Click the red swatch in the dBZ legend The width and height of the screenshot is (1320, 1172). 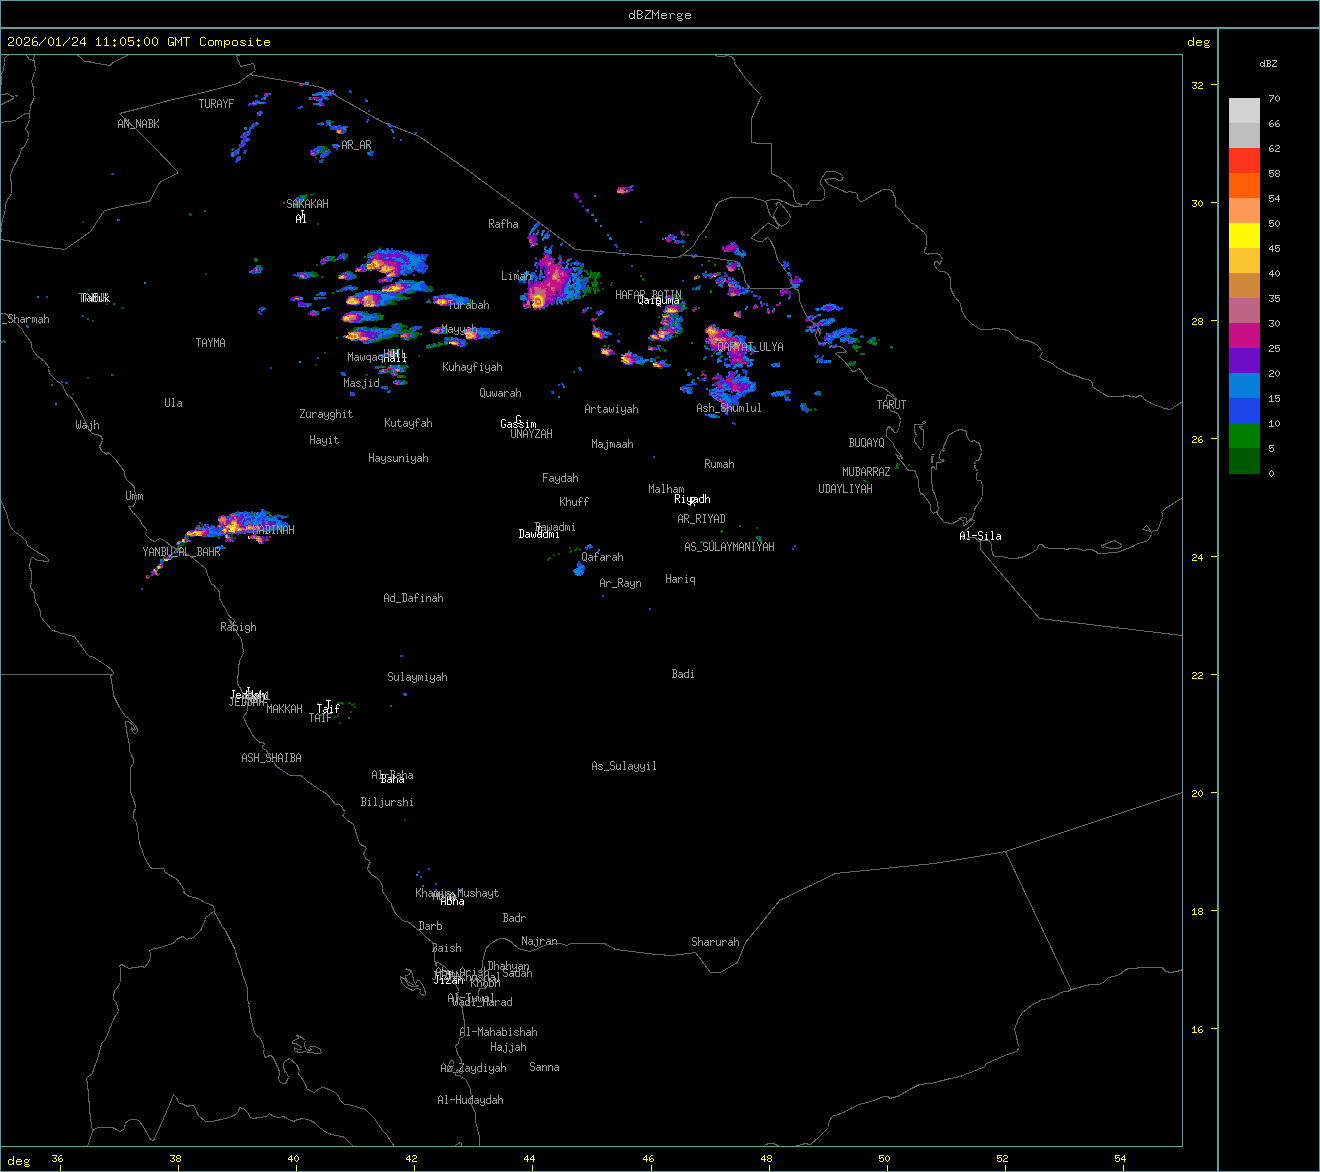pos(1244,160)
